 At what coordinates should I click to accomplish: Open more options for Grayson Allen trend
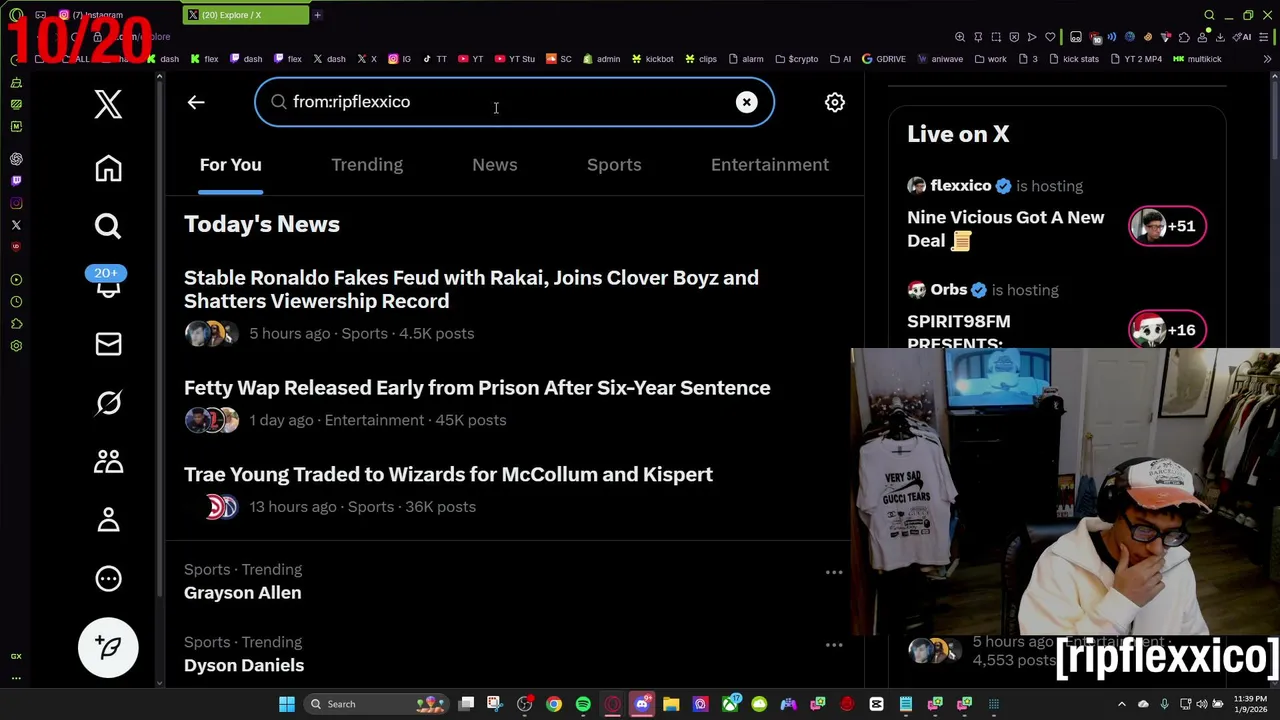834,572
